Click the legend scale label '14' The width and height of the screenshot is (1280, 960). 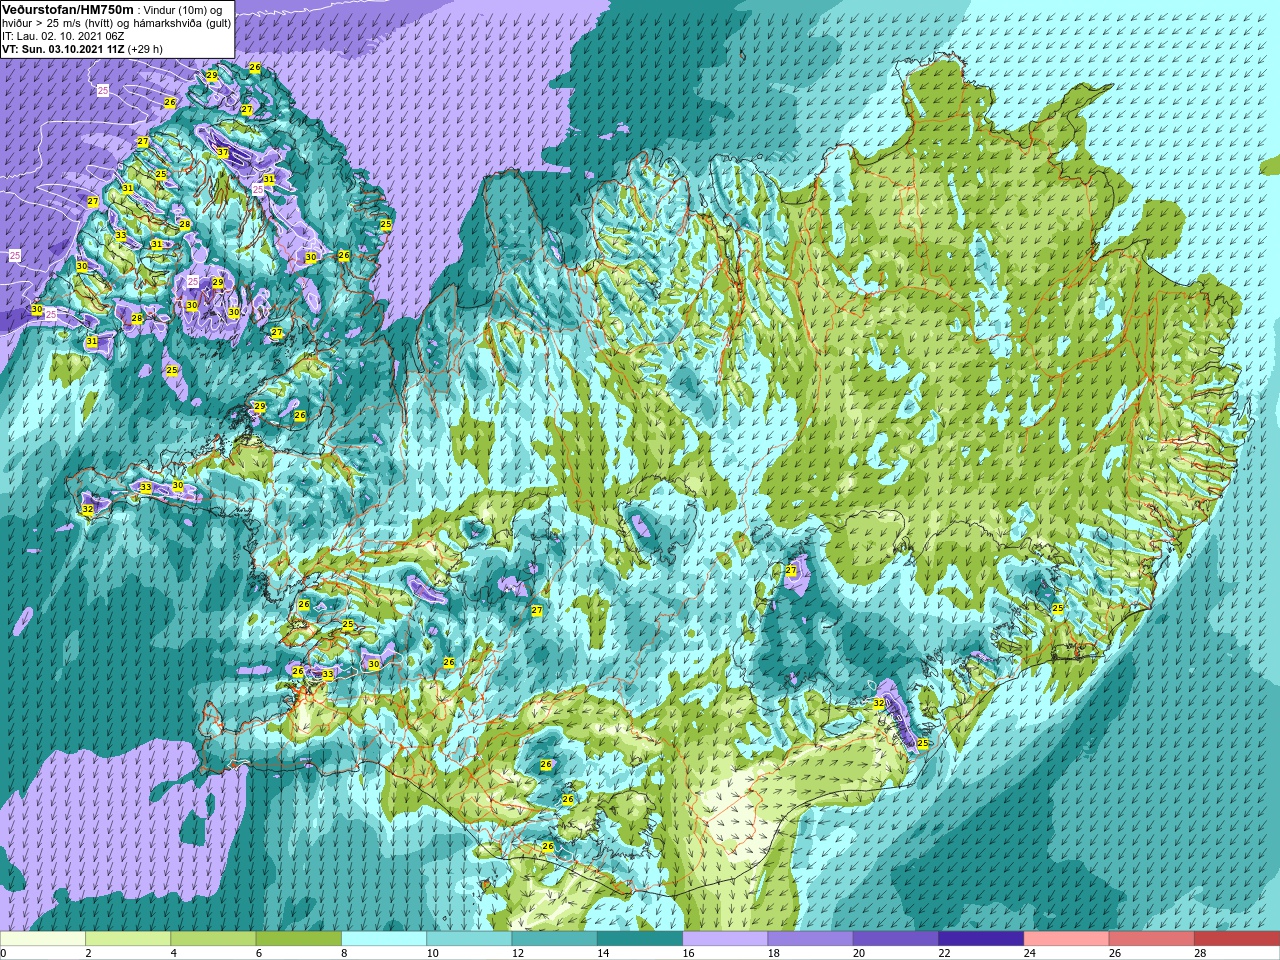(603, 953)
